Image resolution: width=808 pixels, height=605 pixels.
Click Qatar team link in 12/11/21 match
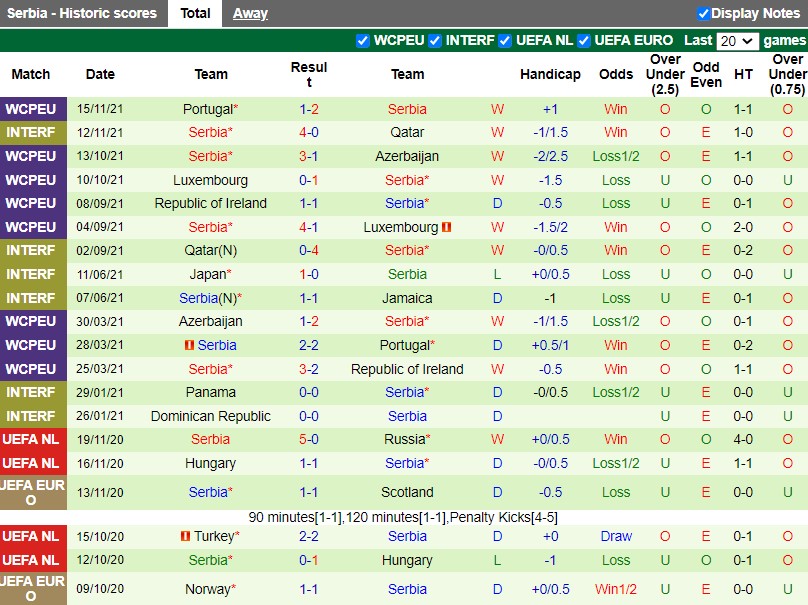pos(407,132)
